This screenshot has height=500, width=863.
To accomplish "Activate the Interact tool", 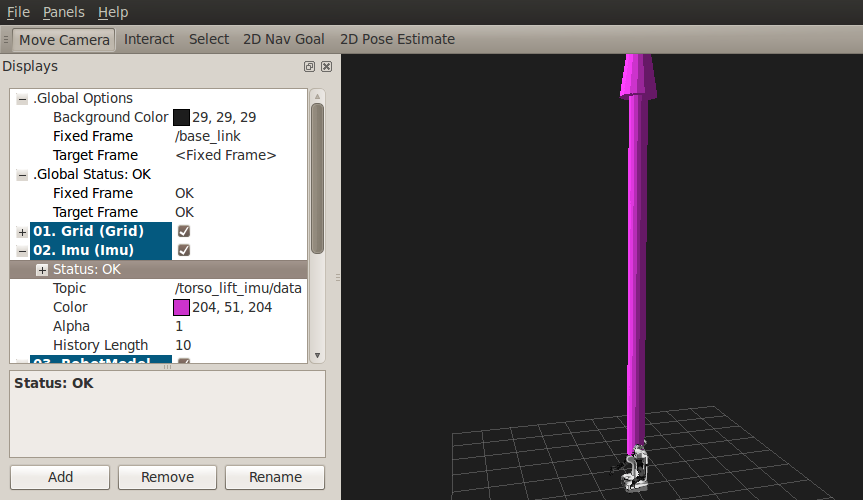I will 149,39.
